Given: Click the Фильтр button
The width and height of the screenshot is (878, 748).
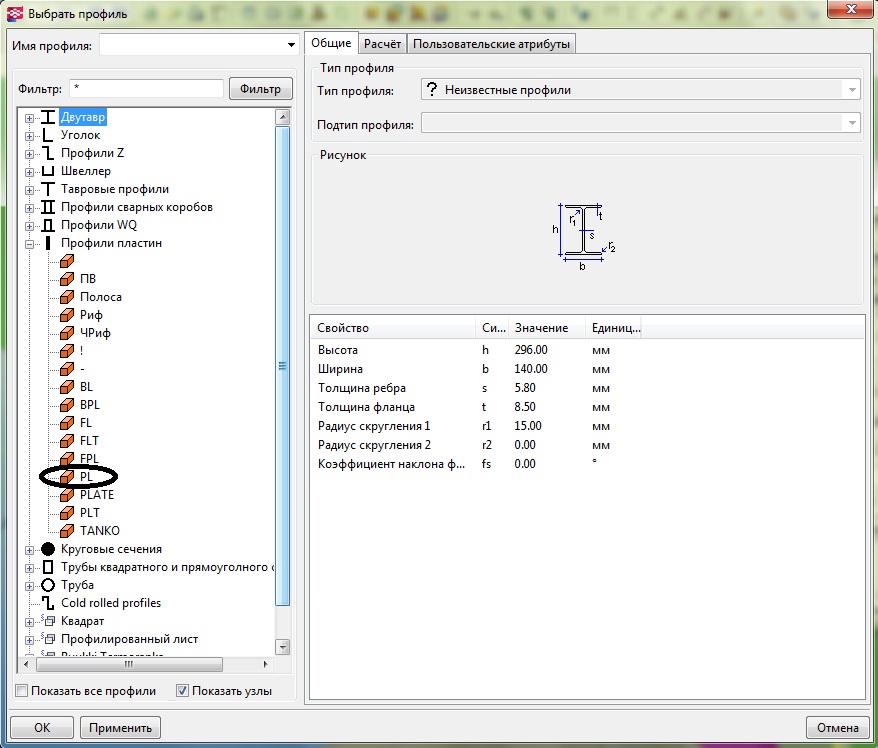Looking at the screenshot, I should (x=260, y=89).
